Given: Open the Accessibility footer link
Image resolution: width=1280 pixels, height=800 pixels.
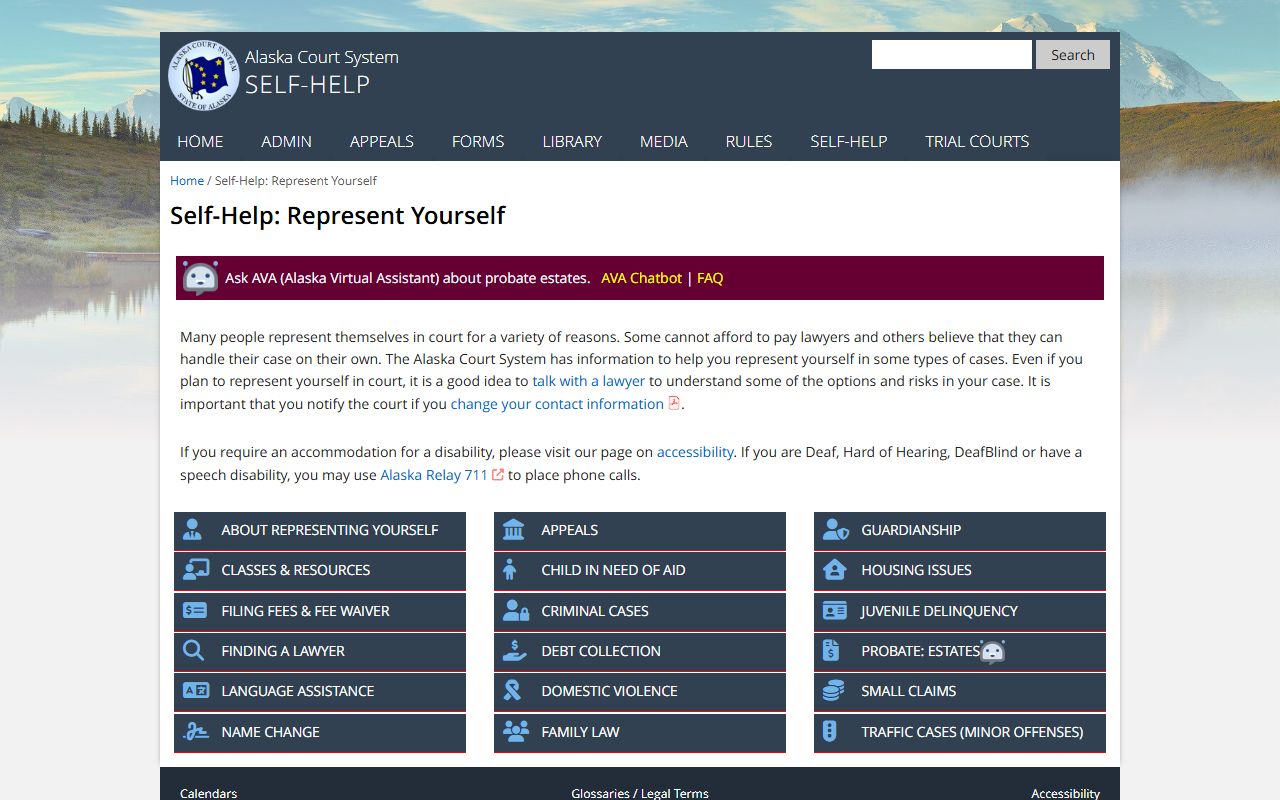Looking at the screenshot, I should (x=1065, y=793).
